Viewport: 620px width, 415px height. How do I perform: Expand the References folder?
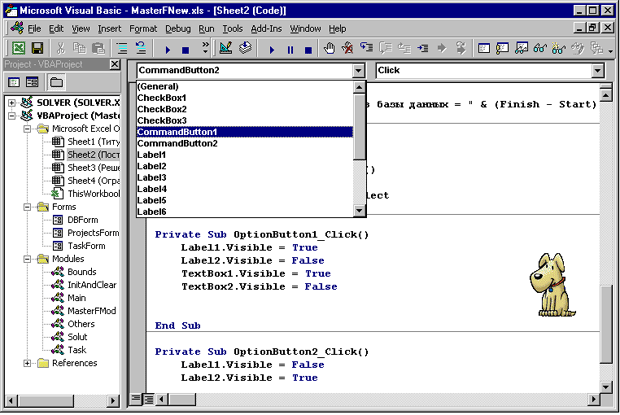tap(27, 363)
